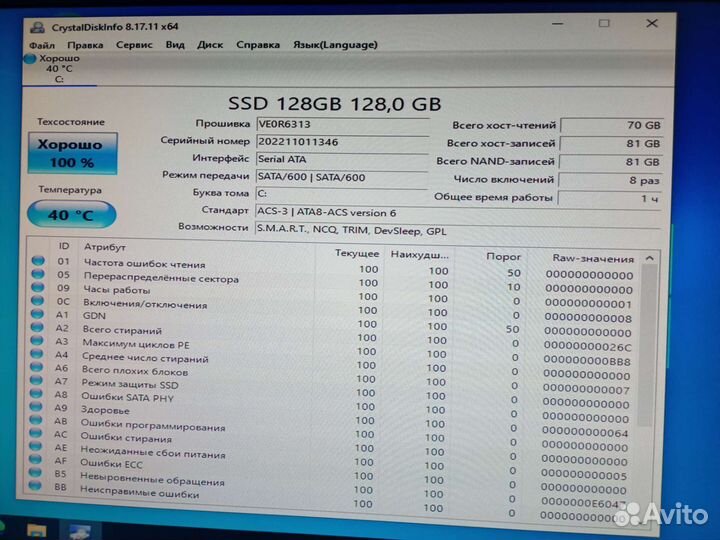Image resolution: width=720 pixels, height=540 pixels.
Task: Click the Текущее column header
Action: [x=357, y=253]
